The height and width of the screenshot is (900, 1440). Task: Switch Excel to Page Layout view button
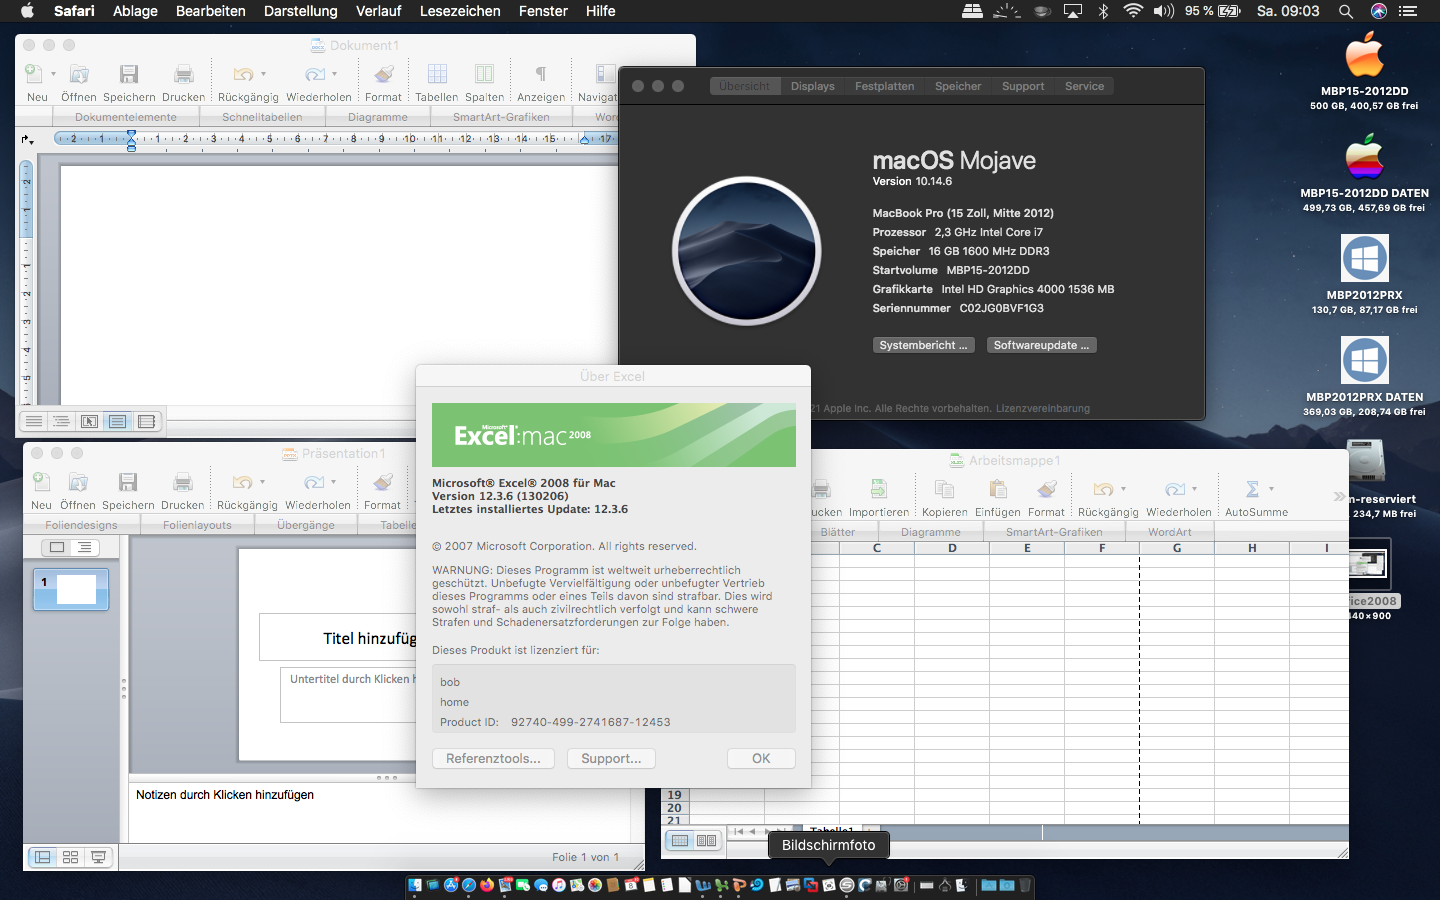pyautogui.click(x=706, y=840)
